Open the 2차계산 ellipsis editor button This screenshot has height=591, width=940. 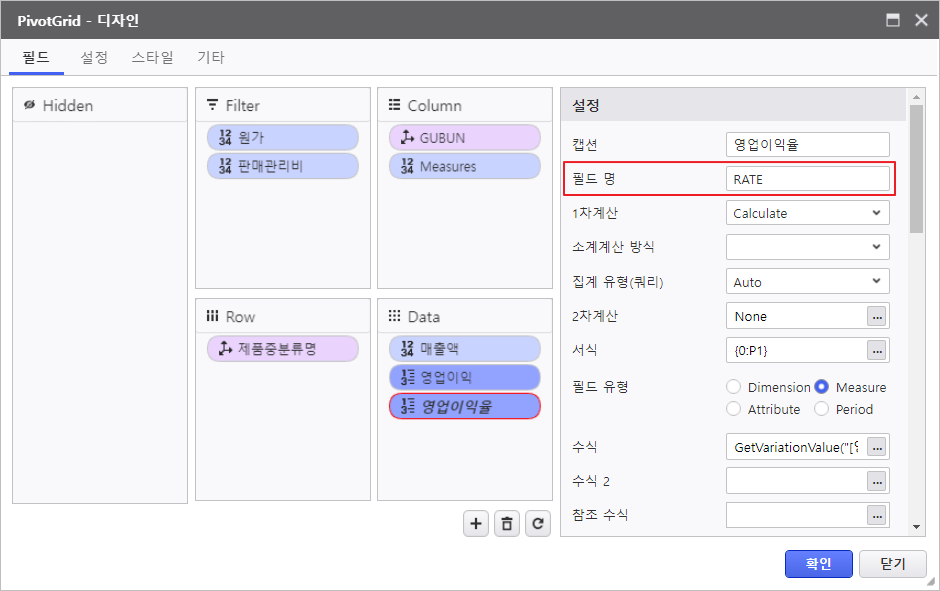(x=876, y=316)
